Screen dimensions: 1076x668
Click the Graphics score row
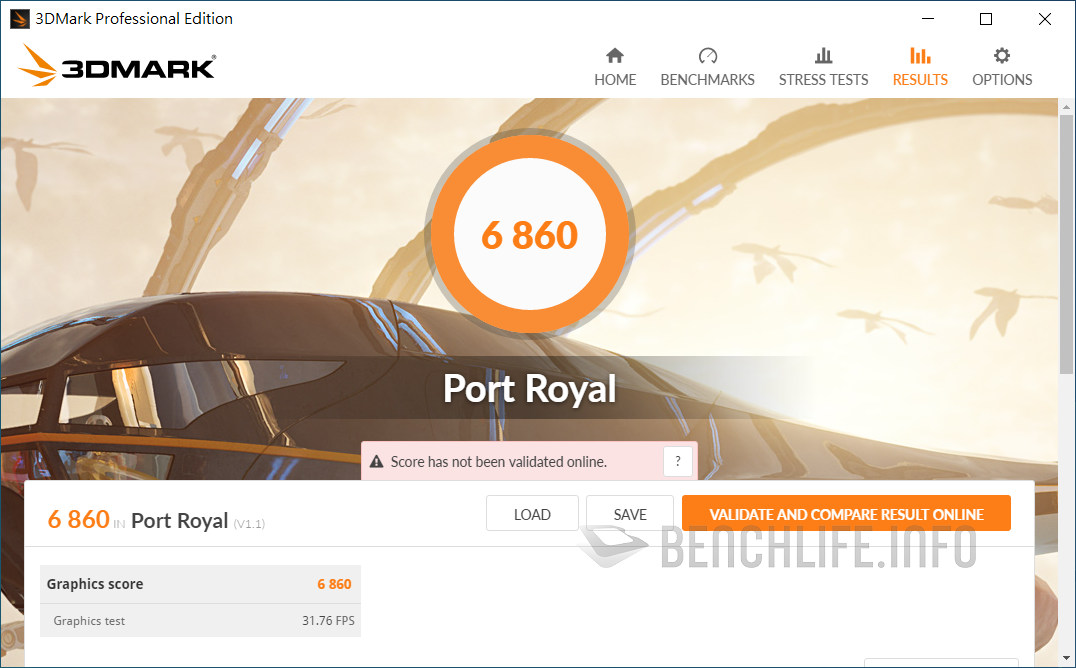point(200,584)
